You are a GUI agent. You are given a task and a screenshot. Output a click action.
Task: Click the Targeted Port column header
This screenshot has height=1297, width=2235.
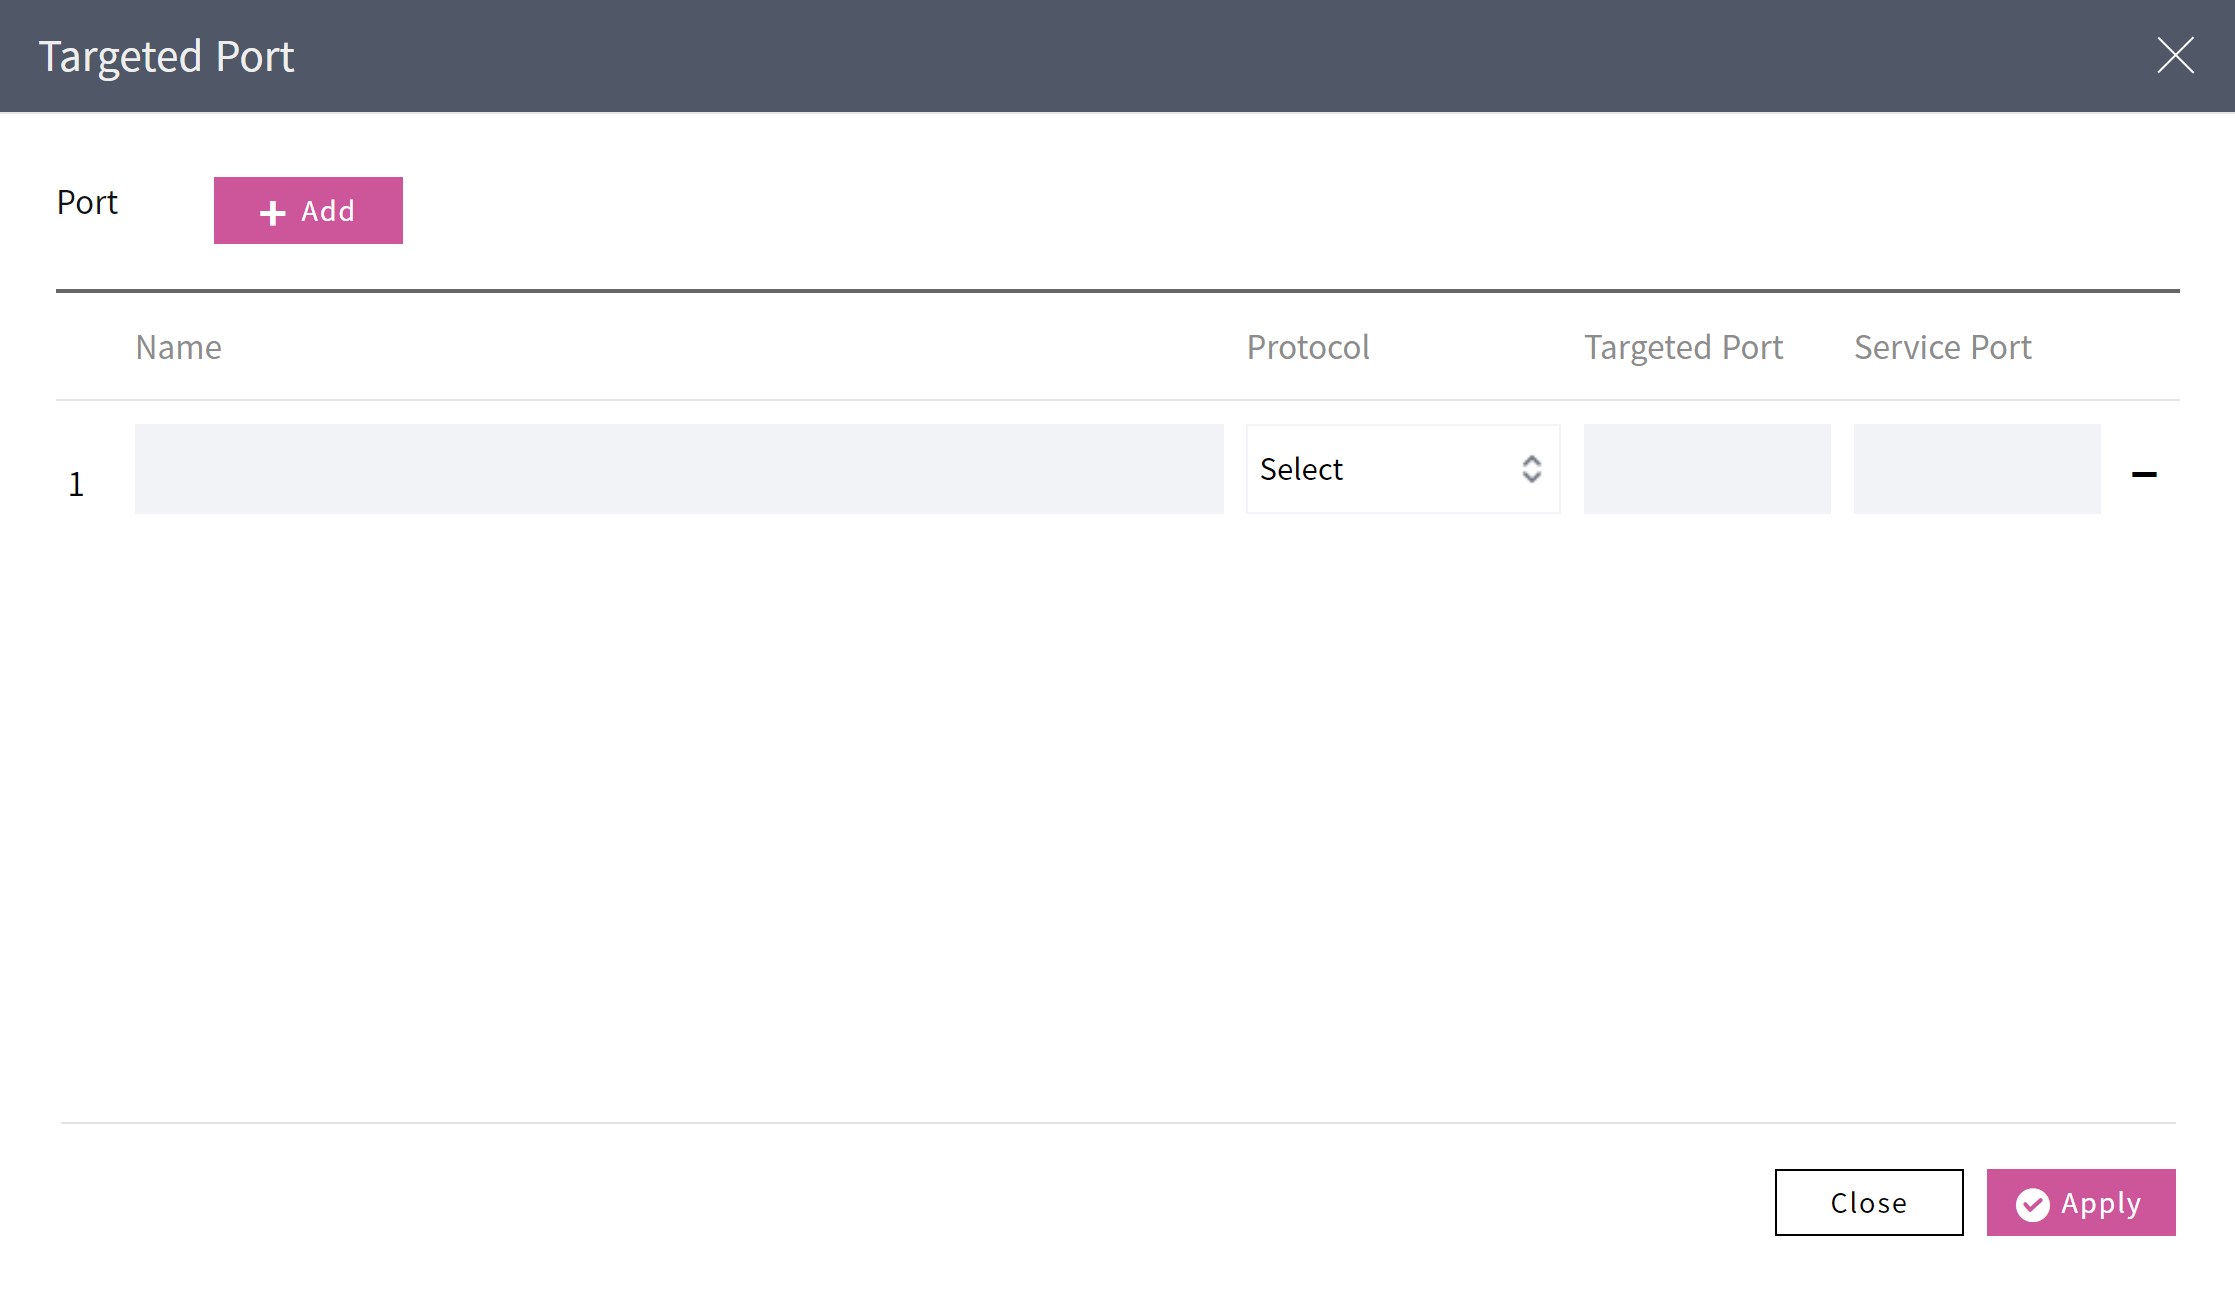(x=1683, y=347)
